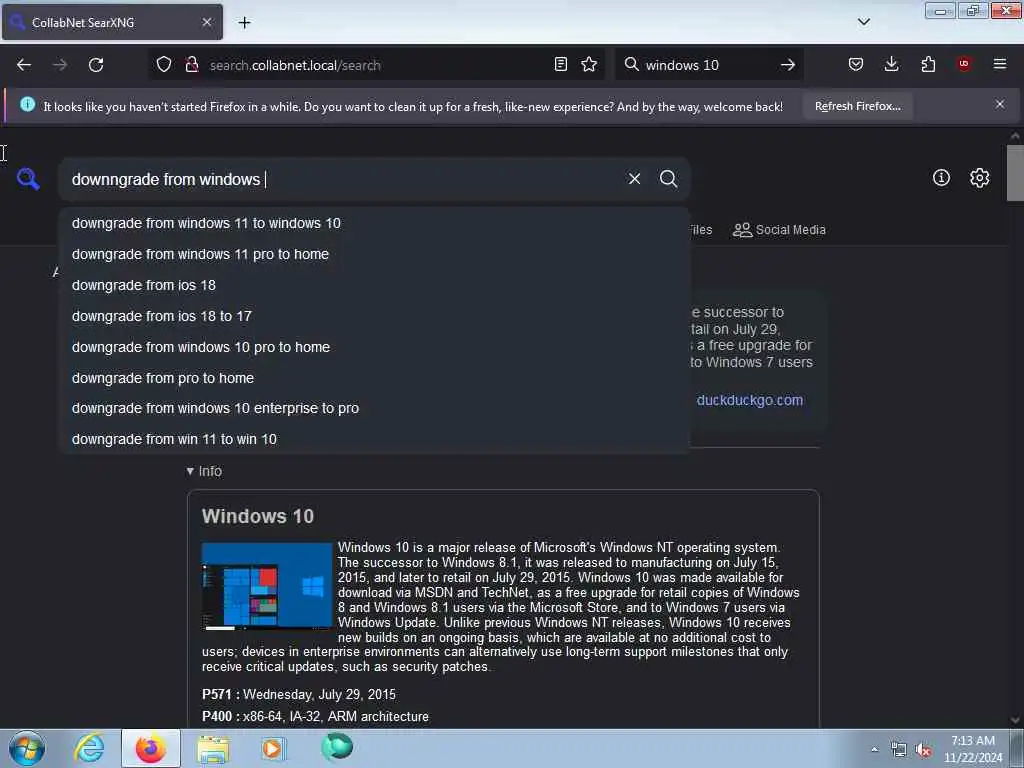
Task: Click the Windows 10 screenshot thumbnail
Action: (267, 586)
